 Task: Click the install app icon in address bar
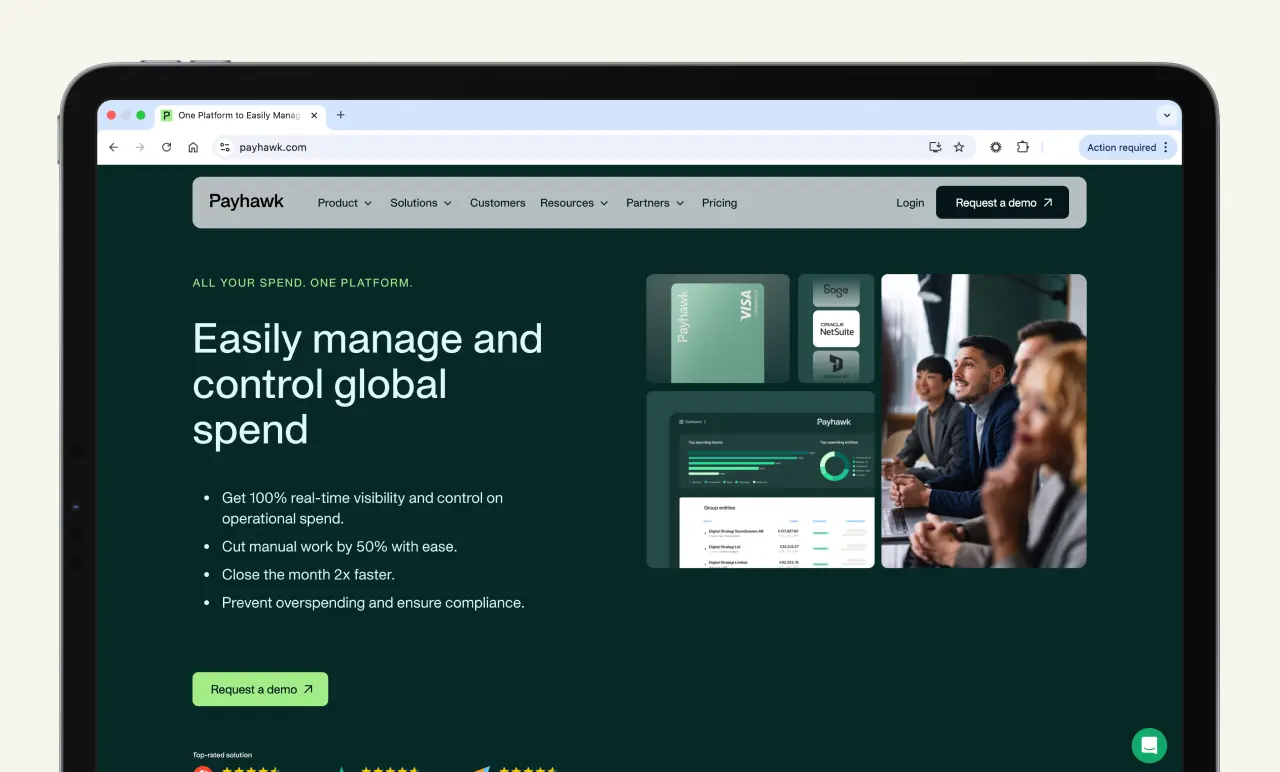(935, 147)
